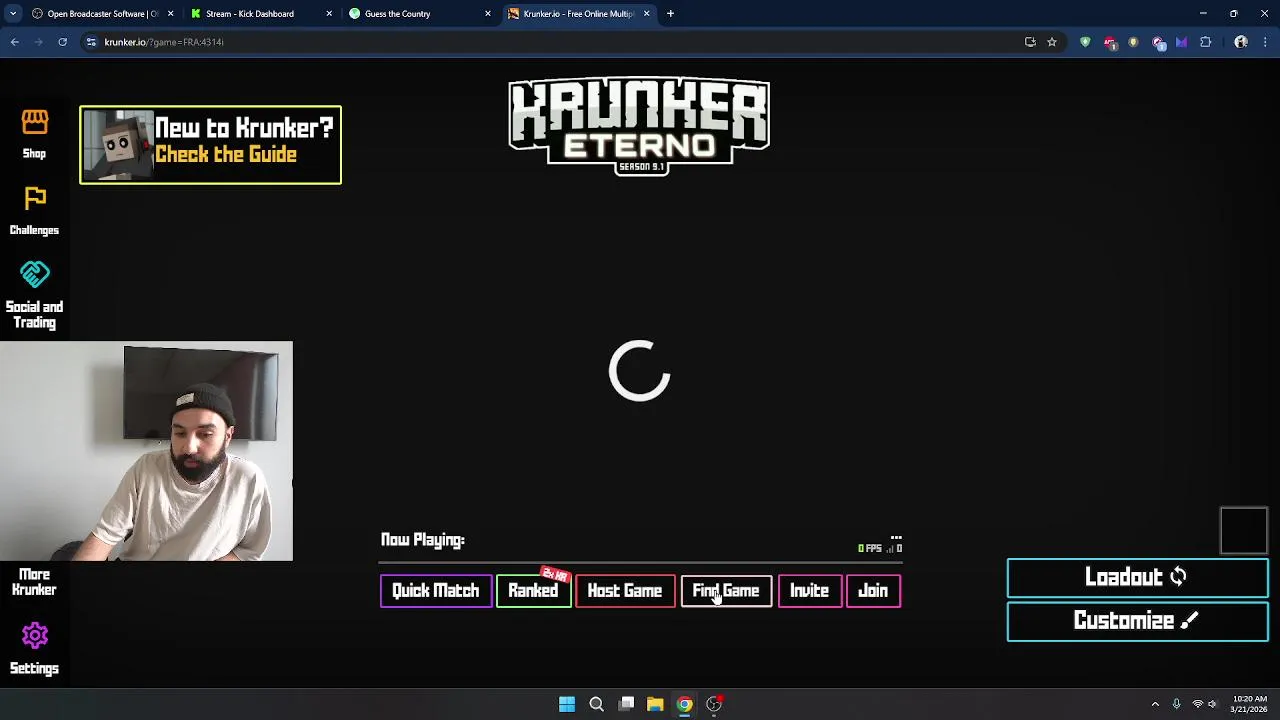
Task: Go back in browser history
Action: click(x=15, y=42)
